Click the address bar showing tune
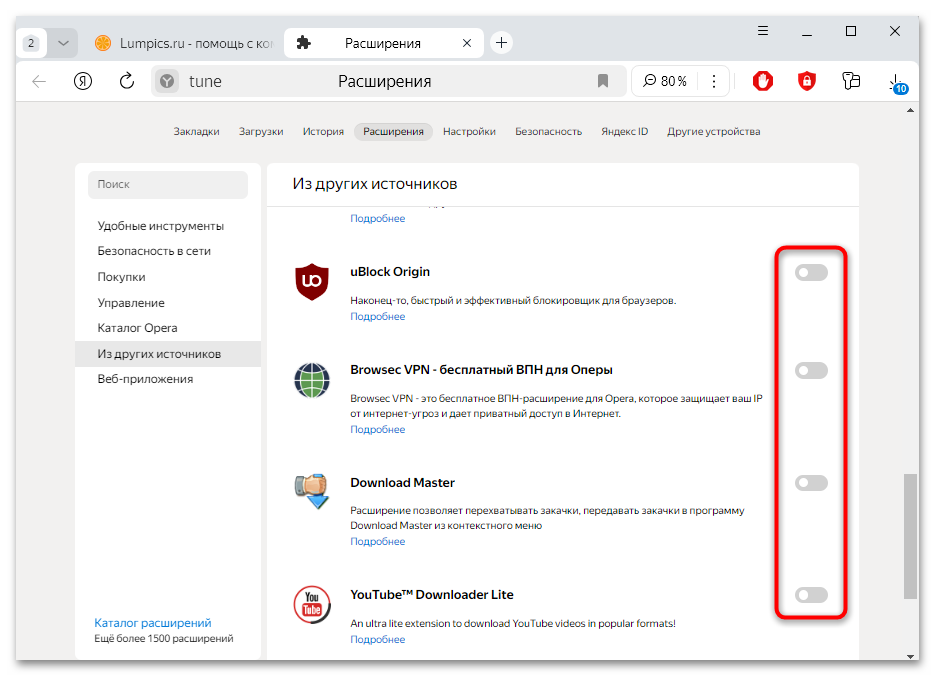Image resolution: width=935 pixels, height=676 pixels. point(389,81)
